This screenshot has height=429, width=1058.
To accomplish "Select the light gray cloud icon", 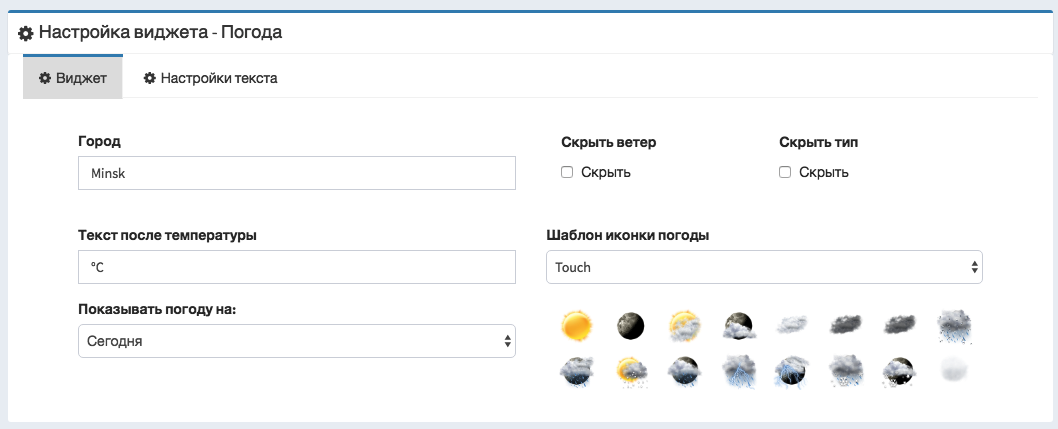I will click(x=792, y=325).
